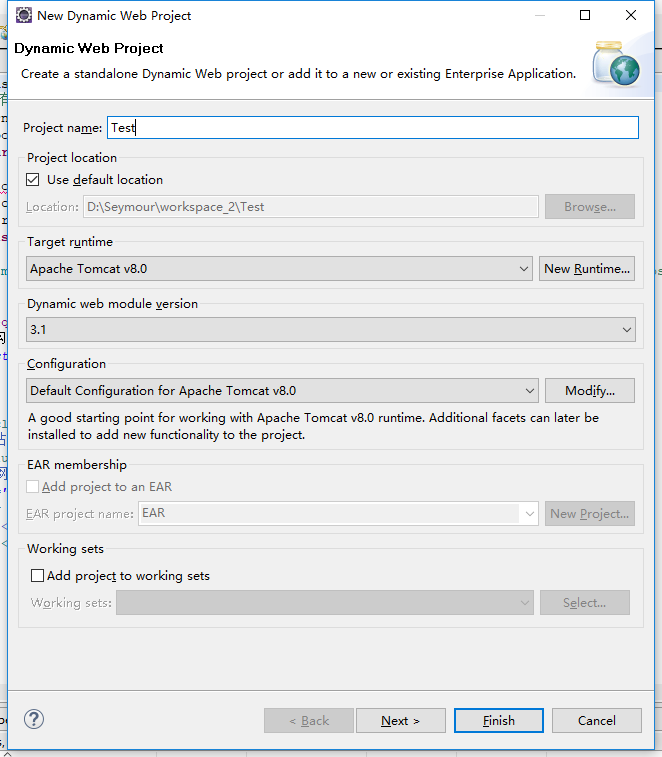Click into the Project name text field
Viewport: 662px width, 757px height.
click(373, 127)
